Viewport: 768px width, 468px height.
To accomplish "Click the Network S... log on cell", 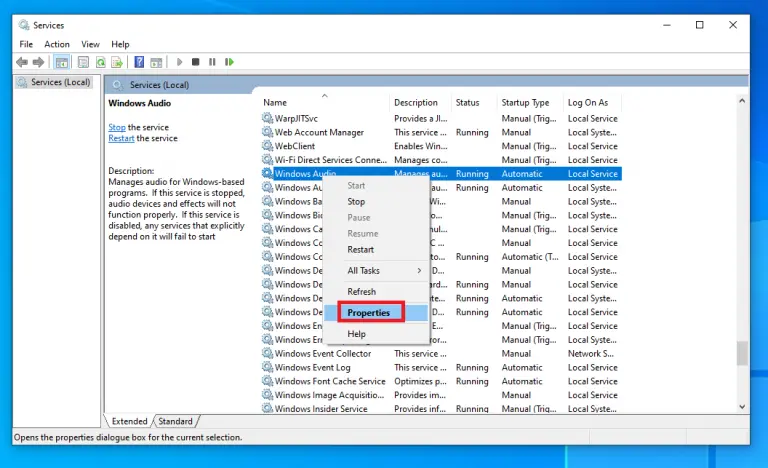I will (591, 353).
